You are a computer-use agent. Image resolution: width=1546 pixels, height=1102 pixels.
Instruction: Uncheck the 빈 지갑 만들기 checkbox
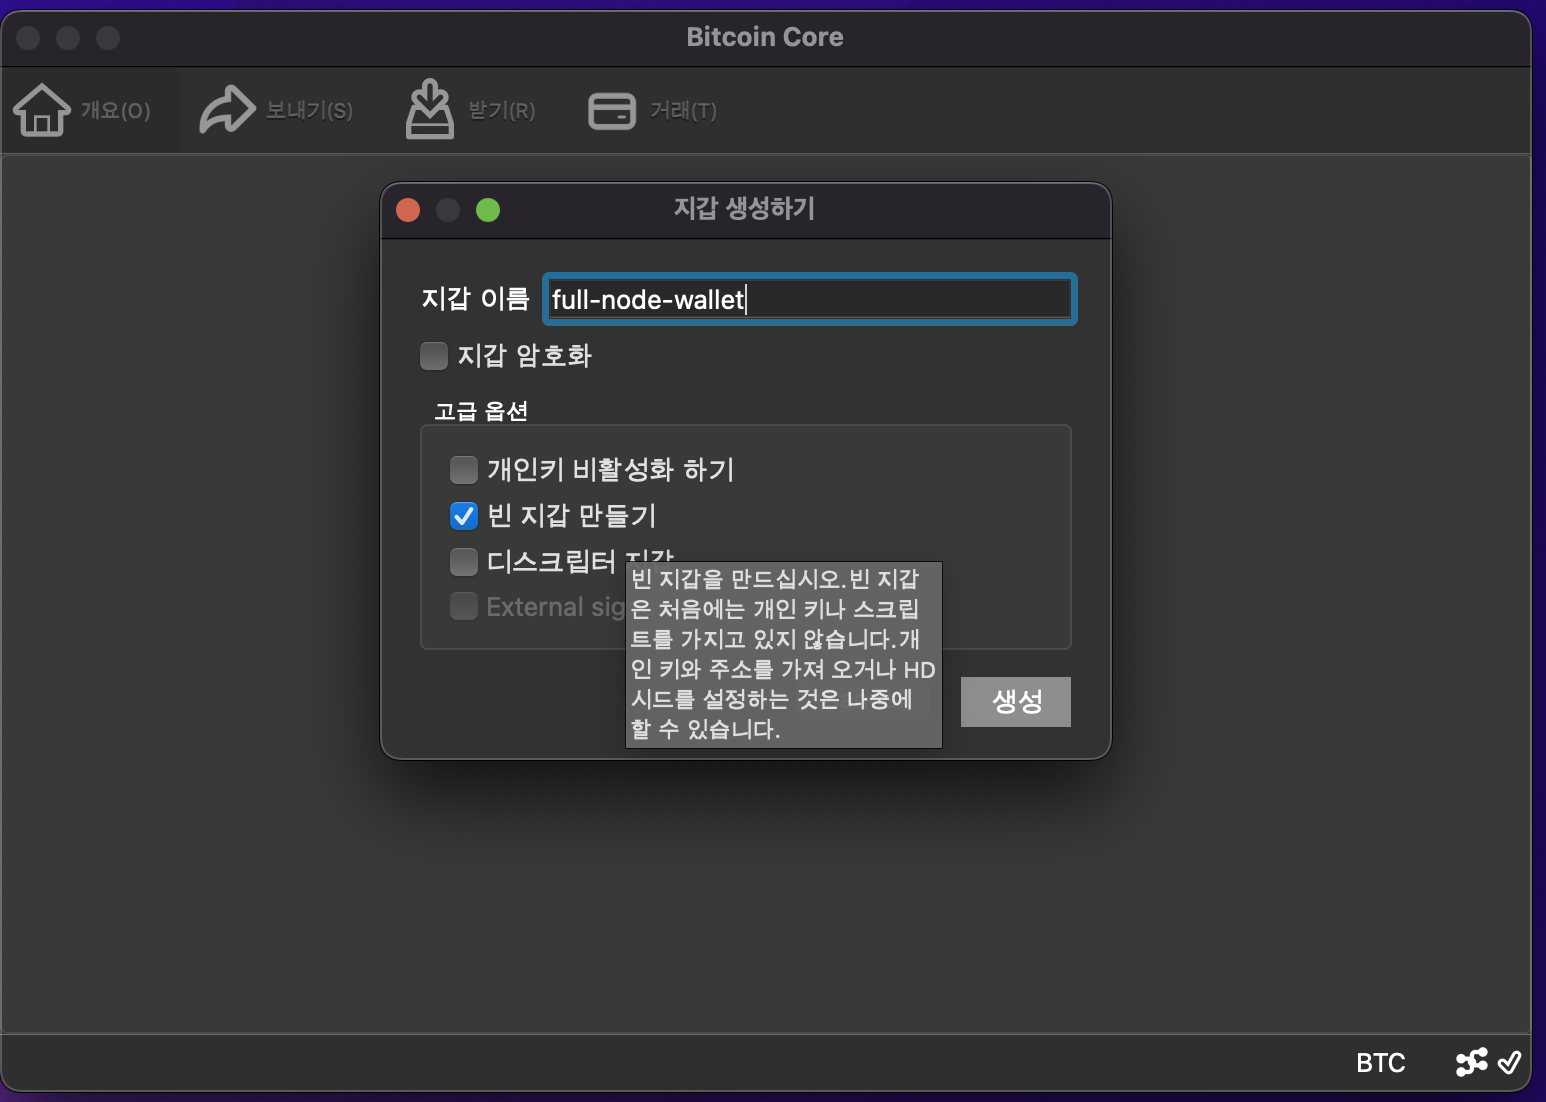(464, 516)
